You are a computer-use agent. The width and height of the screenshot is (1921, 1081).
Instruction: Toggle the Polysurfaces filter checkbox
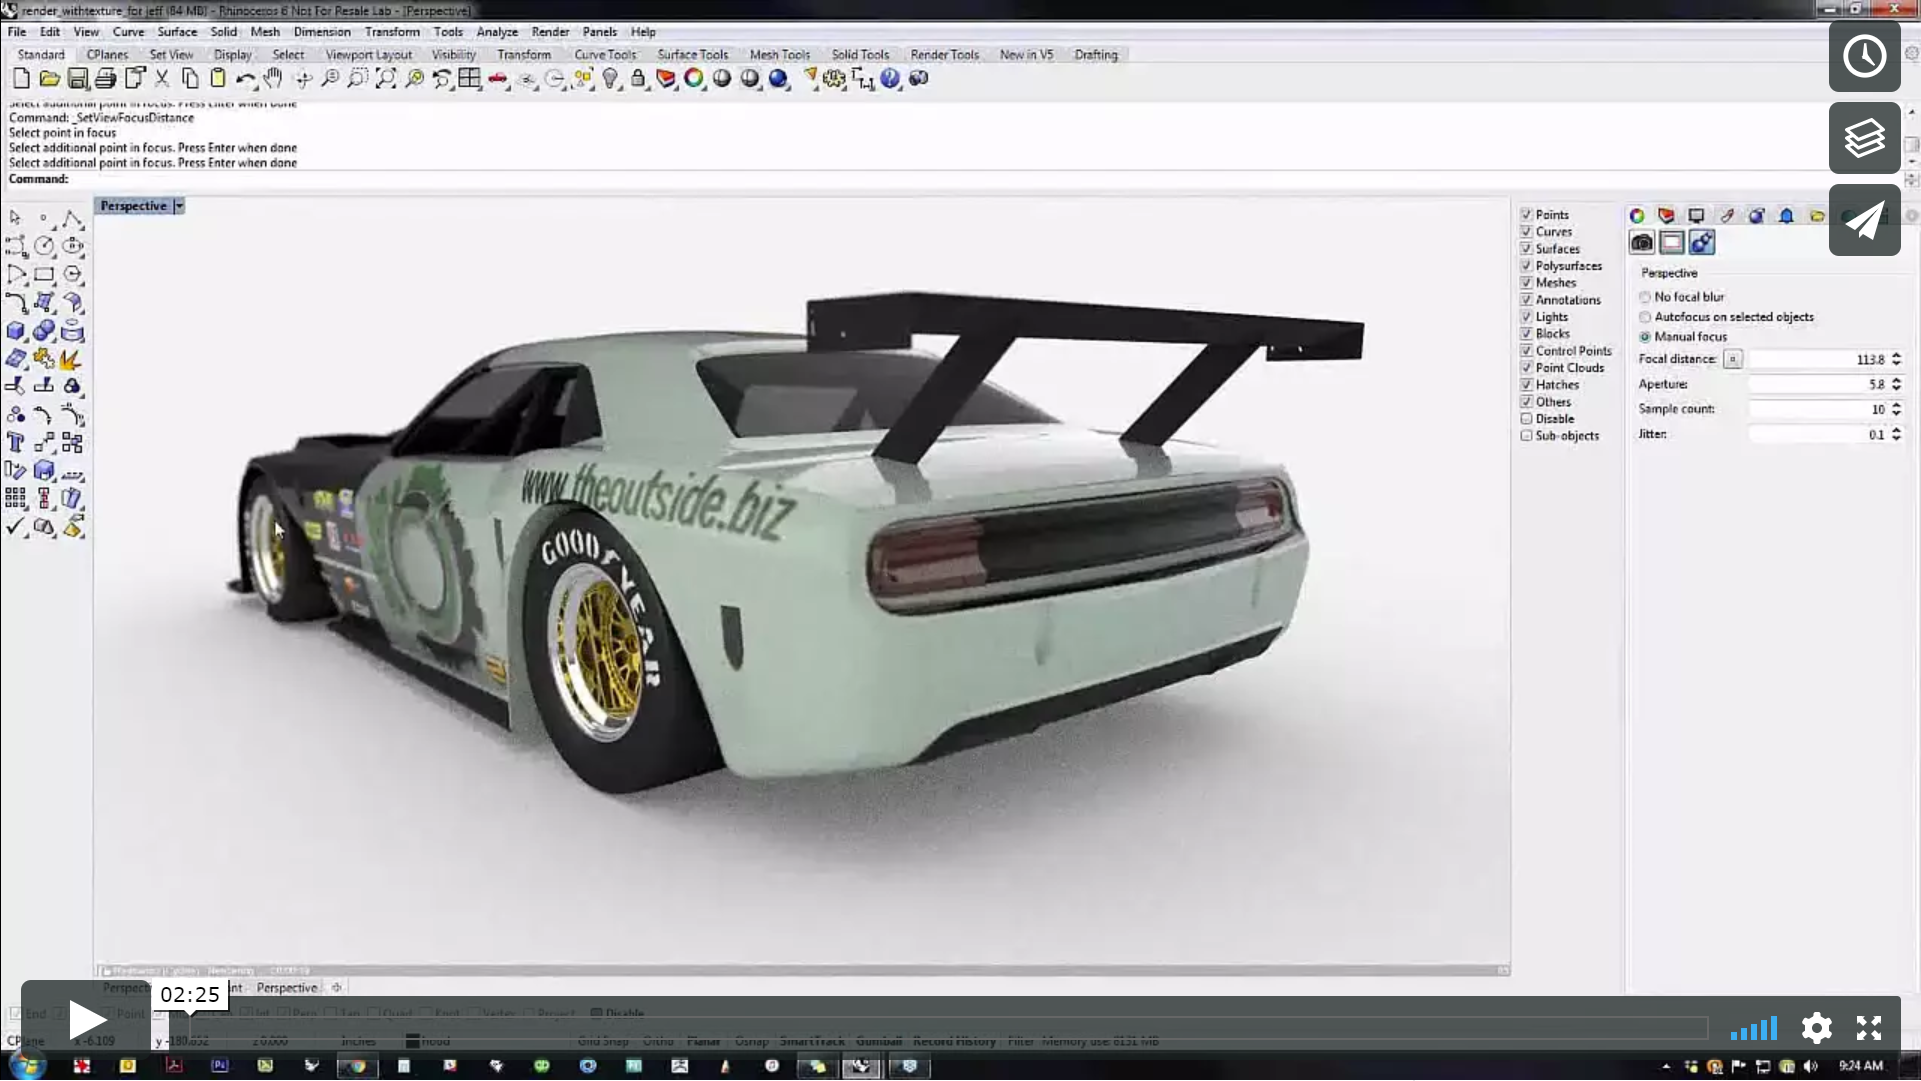(x=1527, y=265)
